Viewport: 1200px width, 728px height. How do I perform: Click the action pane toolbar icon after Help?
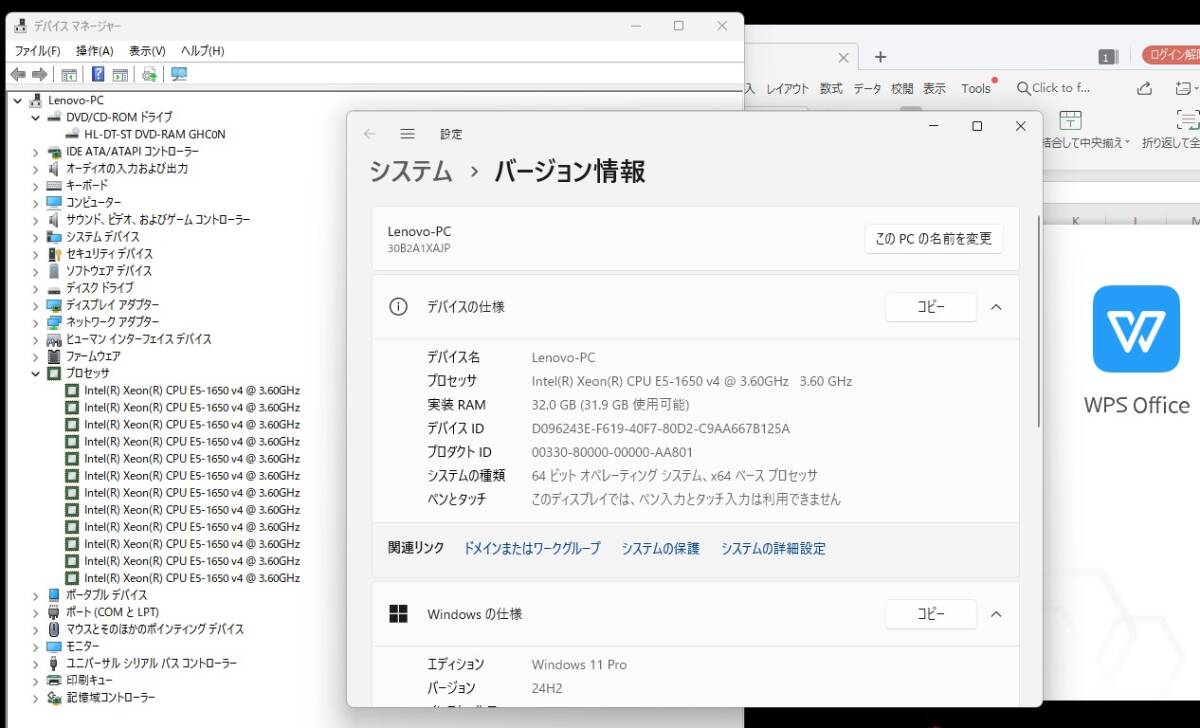(120, 74)
